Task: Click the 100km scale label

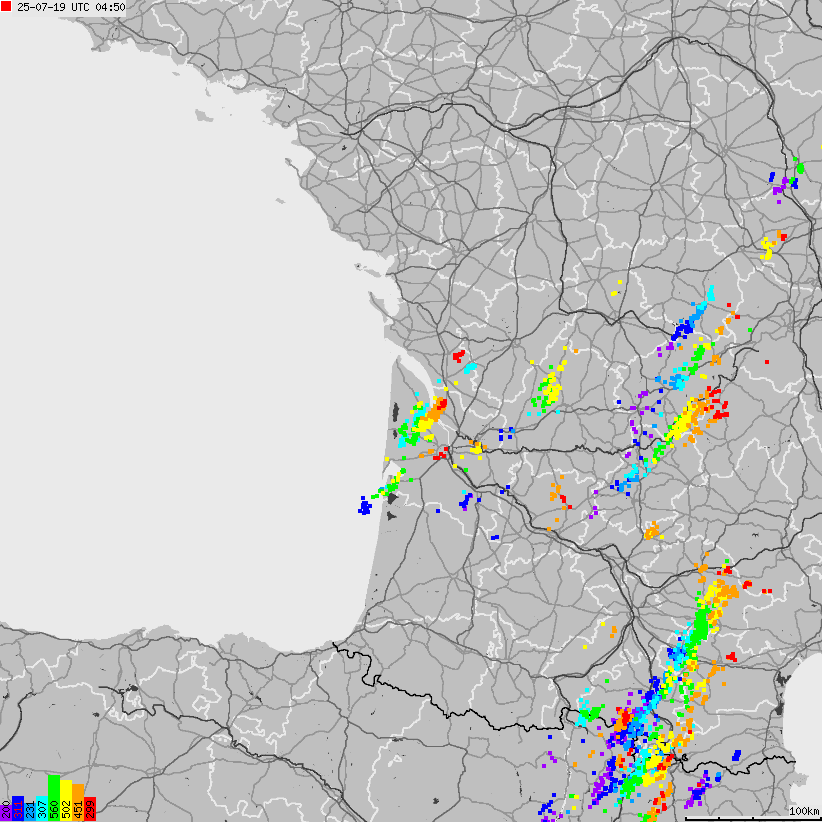Action: (805, 811)
